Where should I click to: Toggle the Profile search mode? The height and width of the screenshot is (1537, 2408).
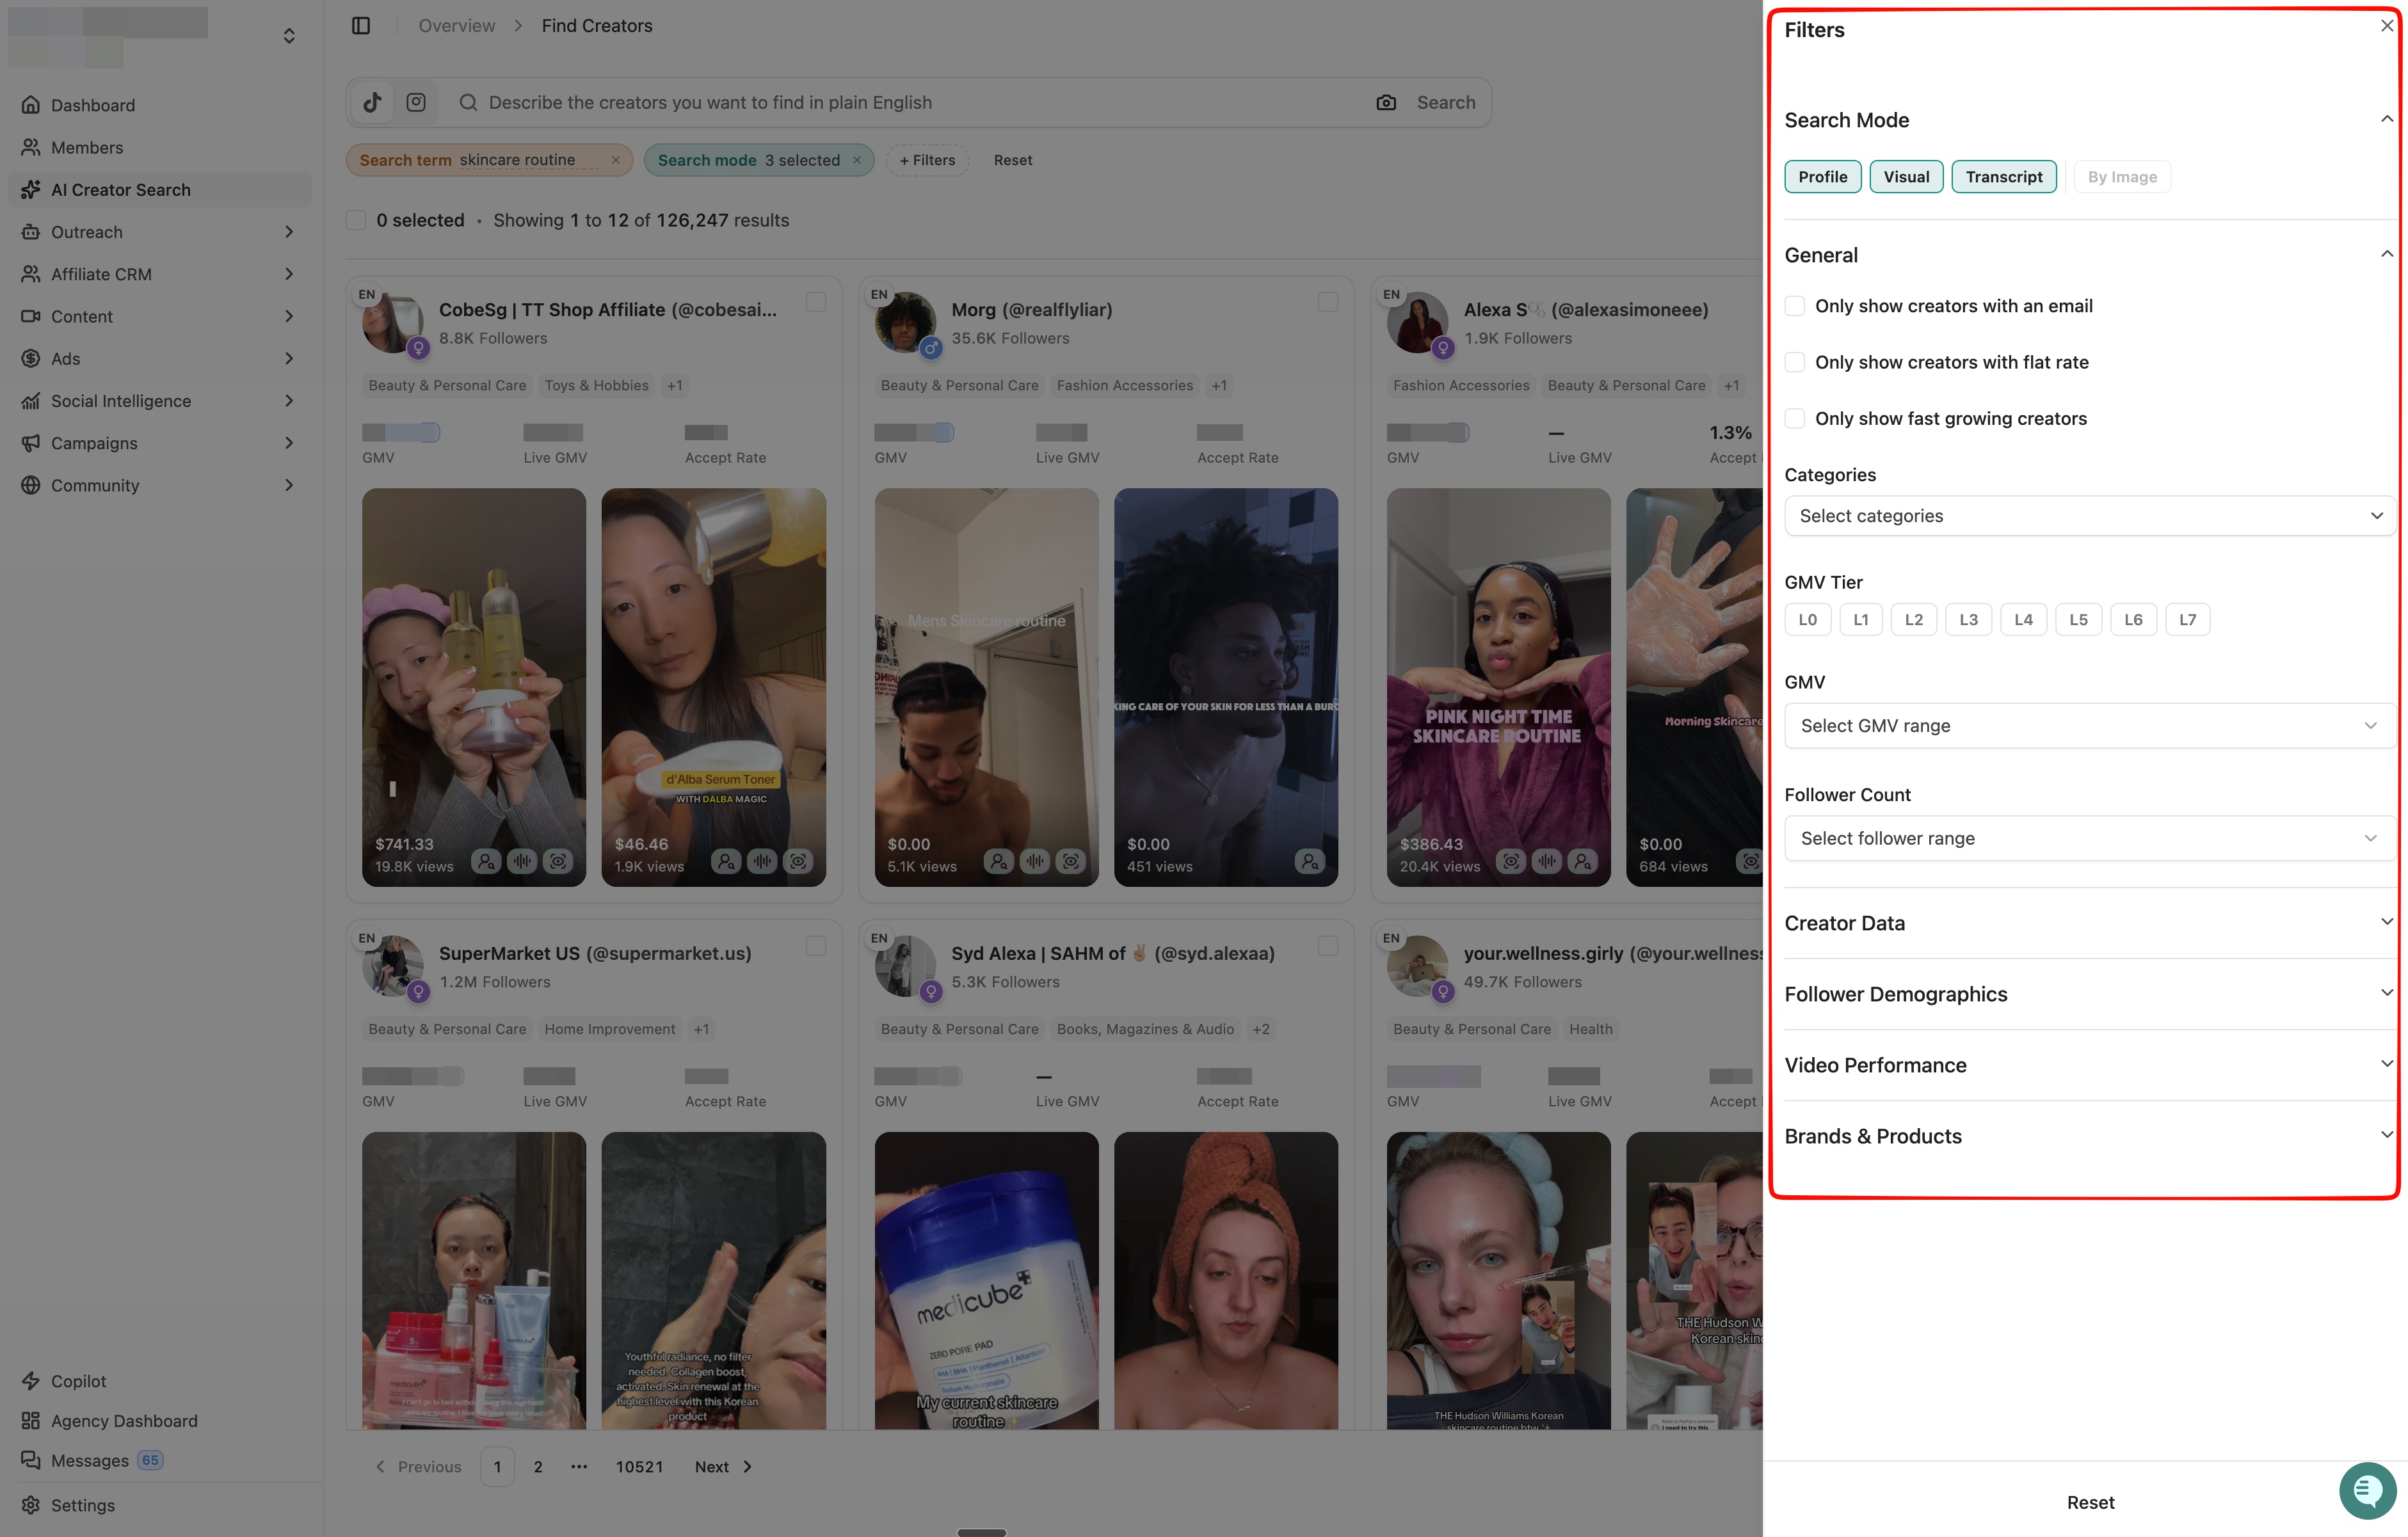tap(1822, 177)
